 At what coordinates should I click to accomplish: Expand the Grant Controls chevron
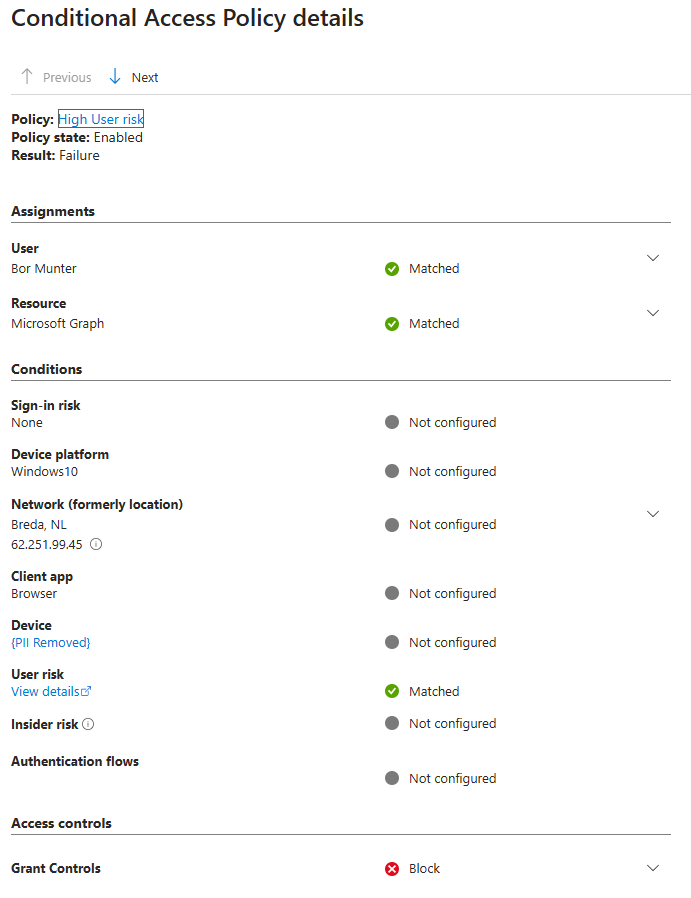point(653,868)
